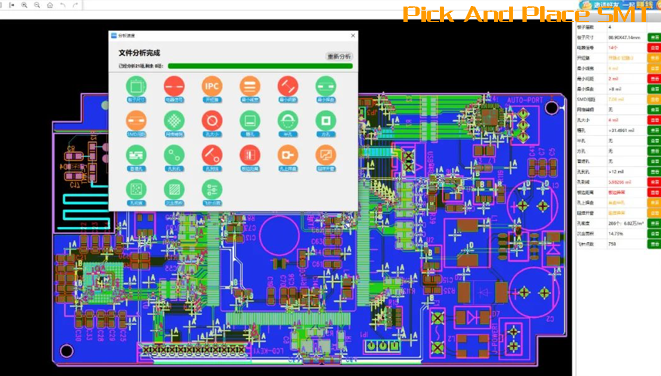The width and height of the screenshot is (661, 376).
Task: Click the green half-hole semicircle icon
Action: (x=288, y=121)
